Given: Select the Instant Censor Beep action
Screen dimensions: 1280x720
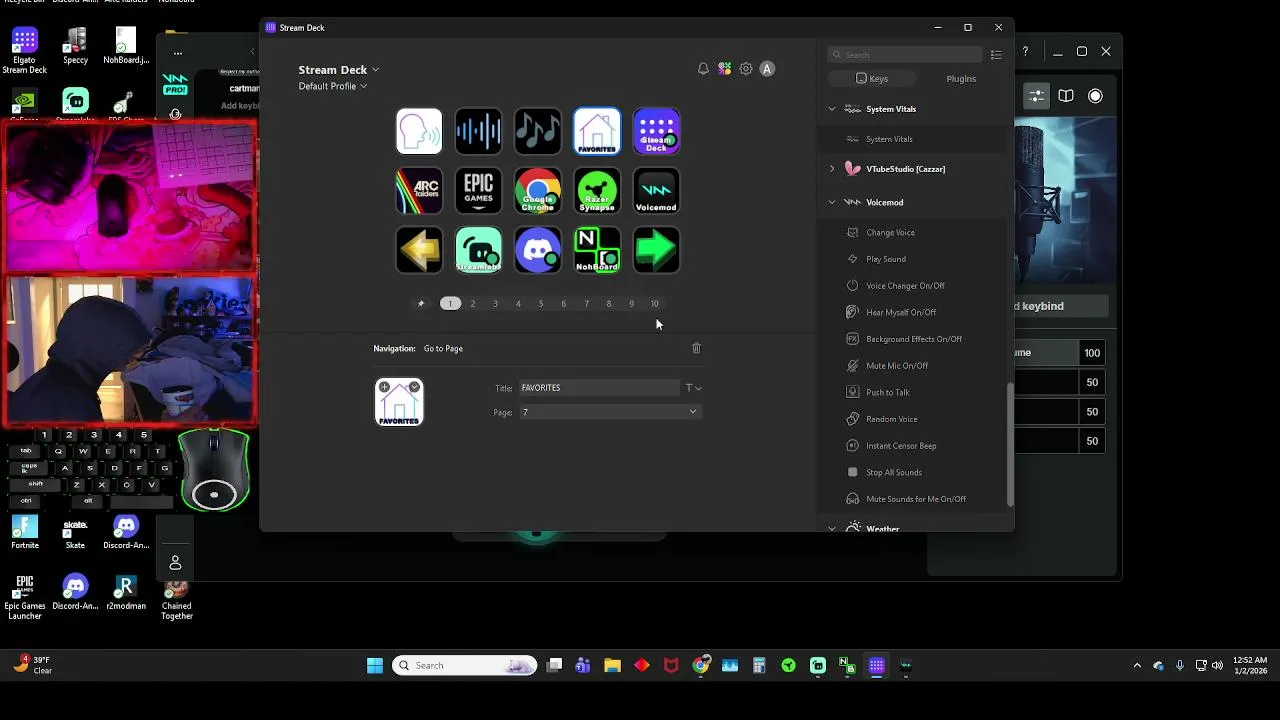Looking at the screenshot, I should (x=912, y=446).
